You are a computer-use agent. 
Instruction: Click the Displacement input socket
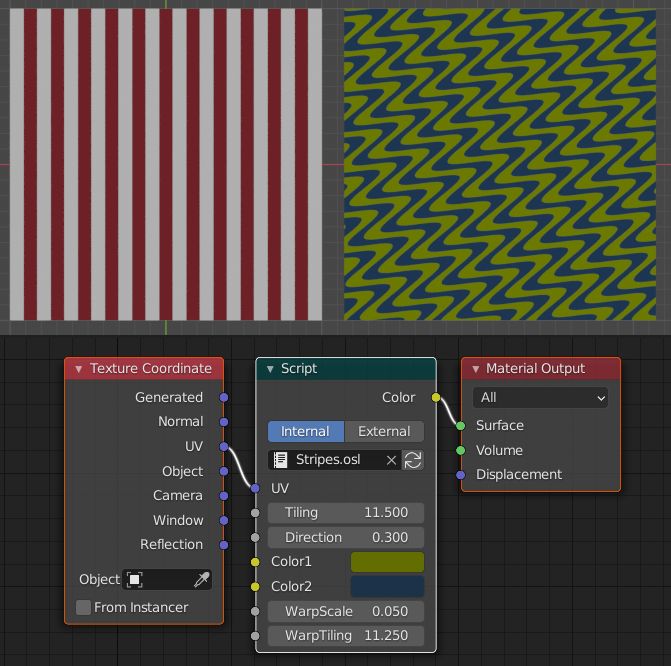460,475
